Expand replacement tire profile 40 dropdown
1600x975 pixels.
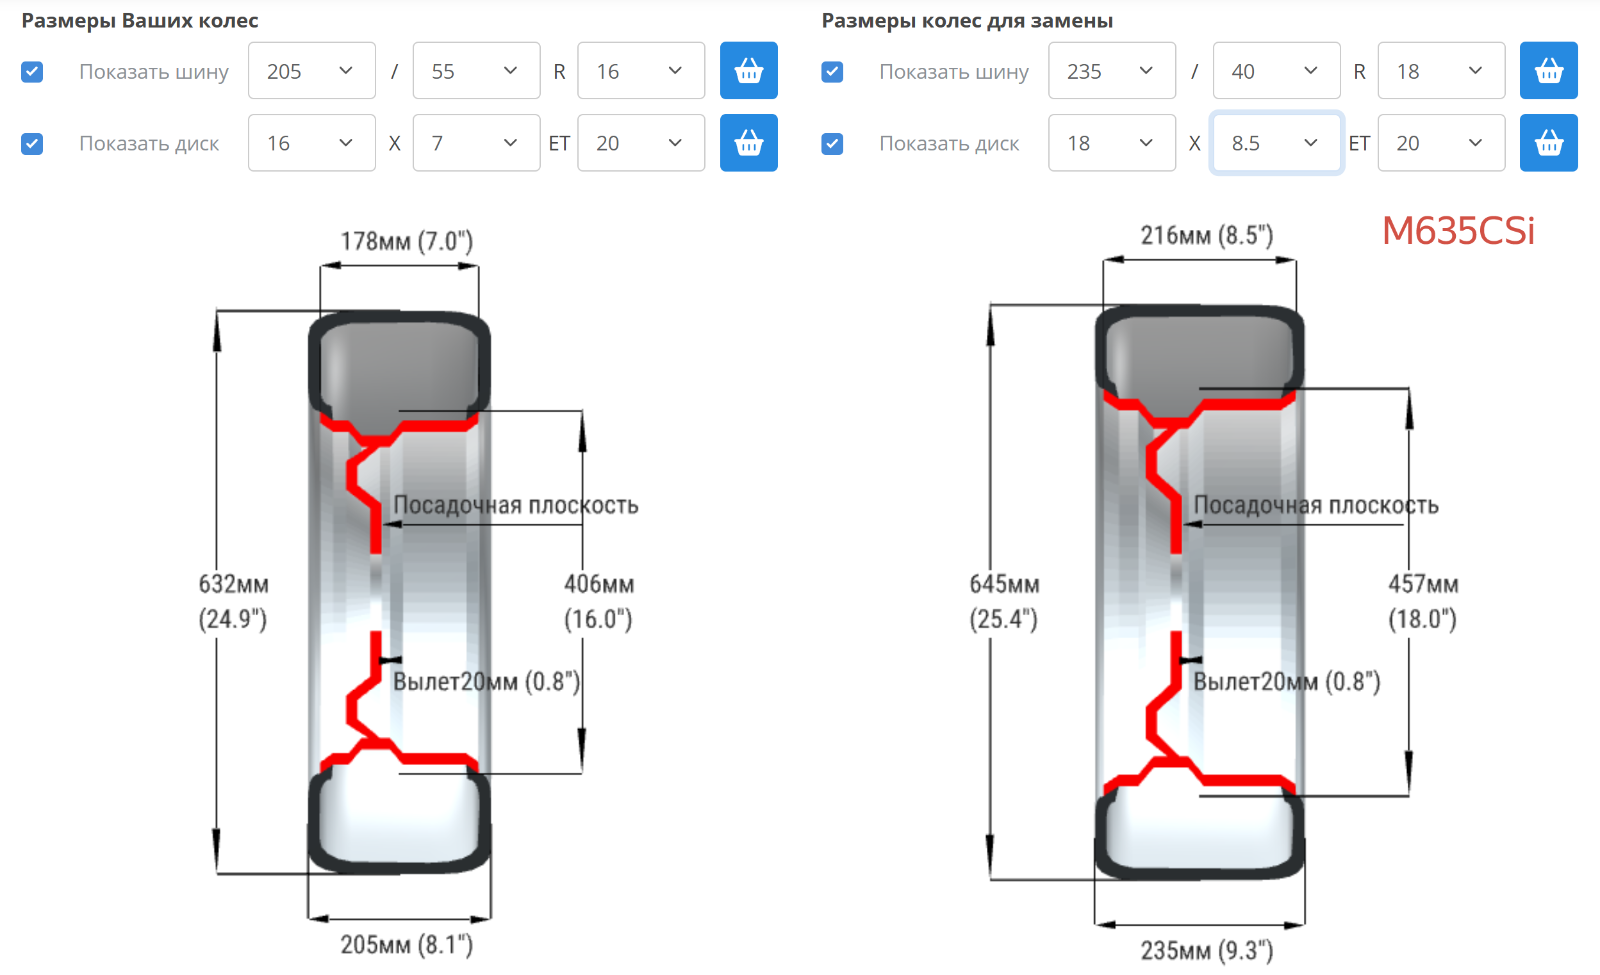point(1276,71)
